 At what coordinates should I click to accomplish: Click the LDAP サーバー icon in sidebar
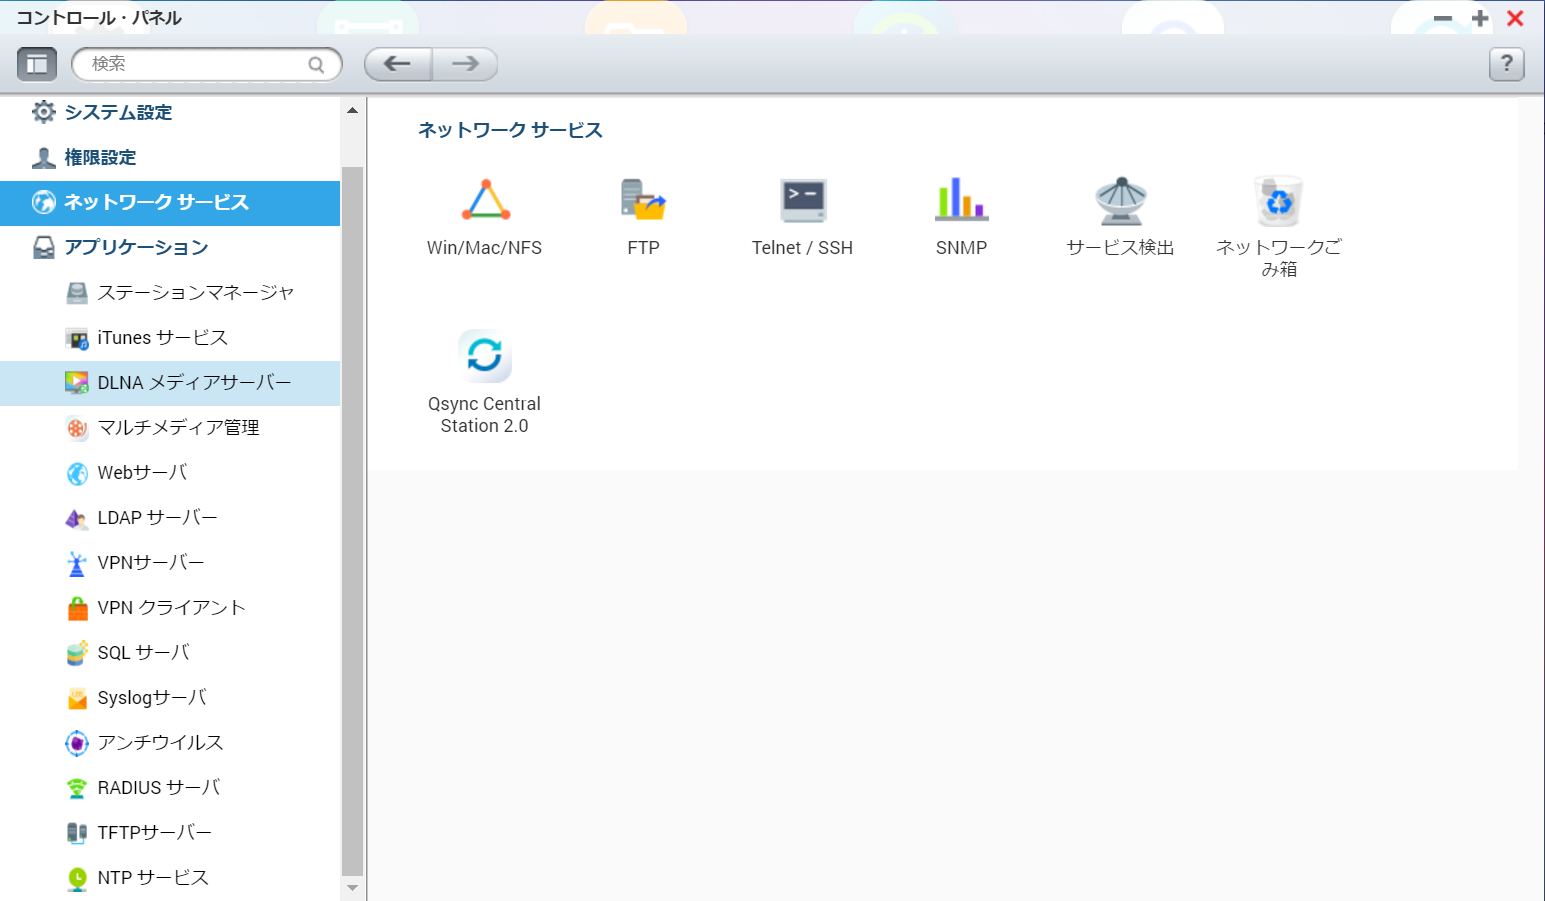[77, 518]
